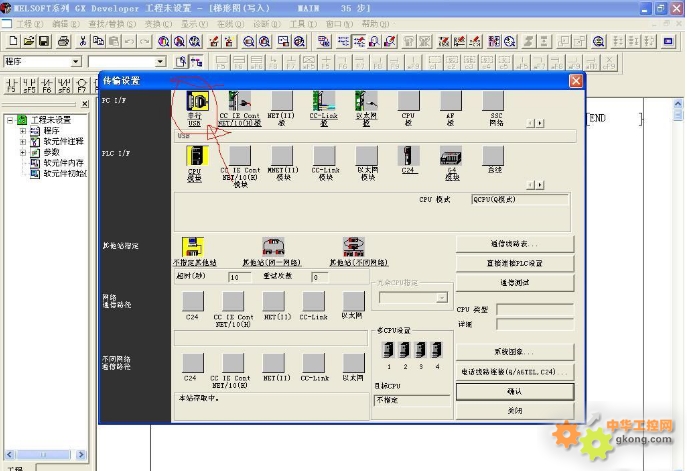Click the Cut scissors toolbar icon
This screenshot has height=471, width=687.
point(82,41)
